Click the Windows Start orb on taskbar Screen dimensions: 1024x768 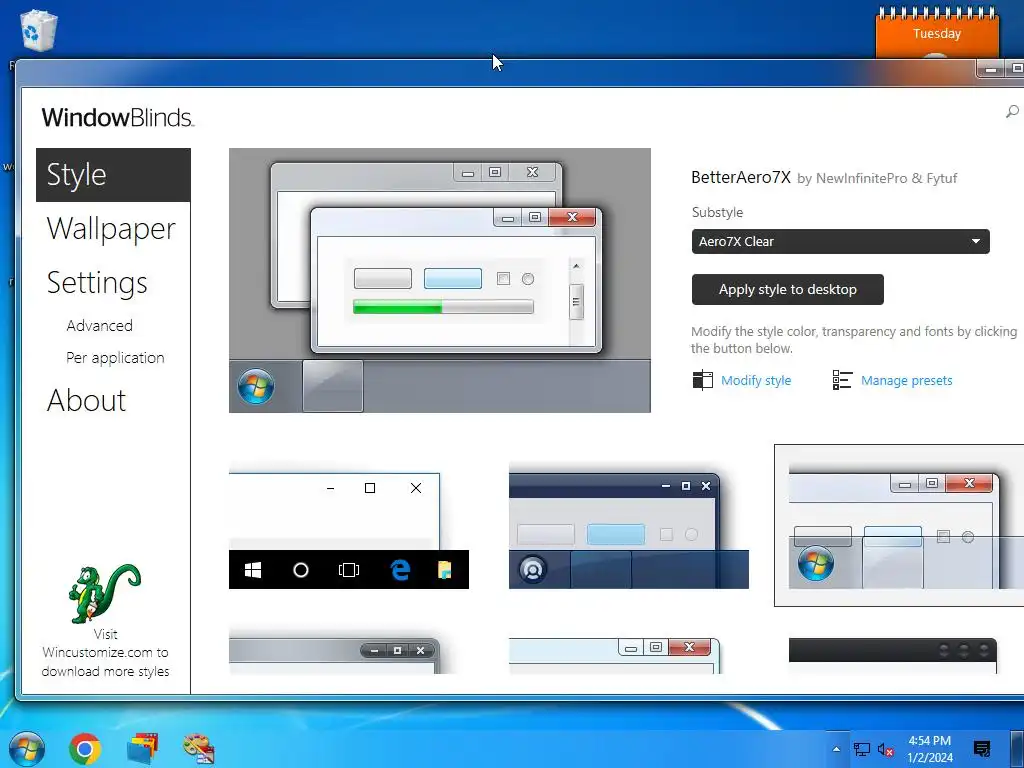coord(27,749)
